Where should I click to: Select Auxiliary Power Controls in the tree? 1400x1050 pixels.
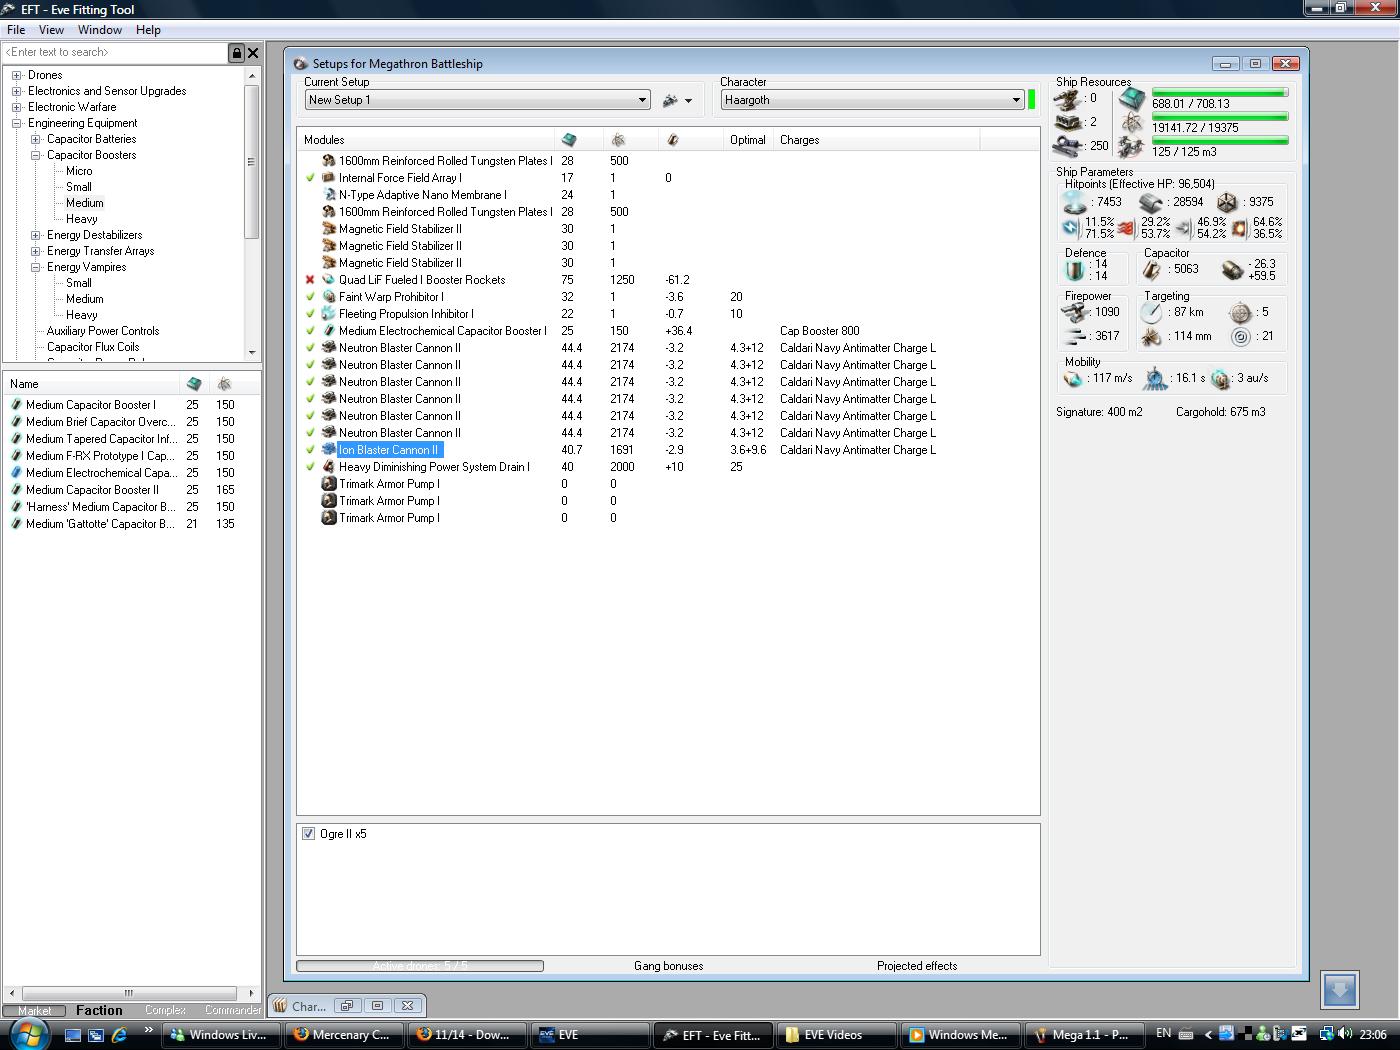coord(103,331)
